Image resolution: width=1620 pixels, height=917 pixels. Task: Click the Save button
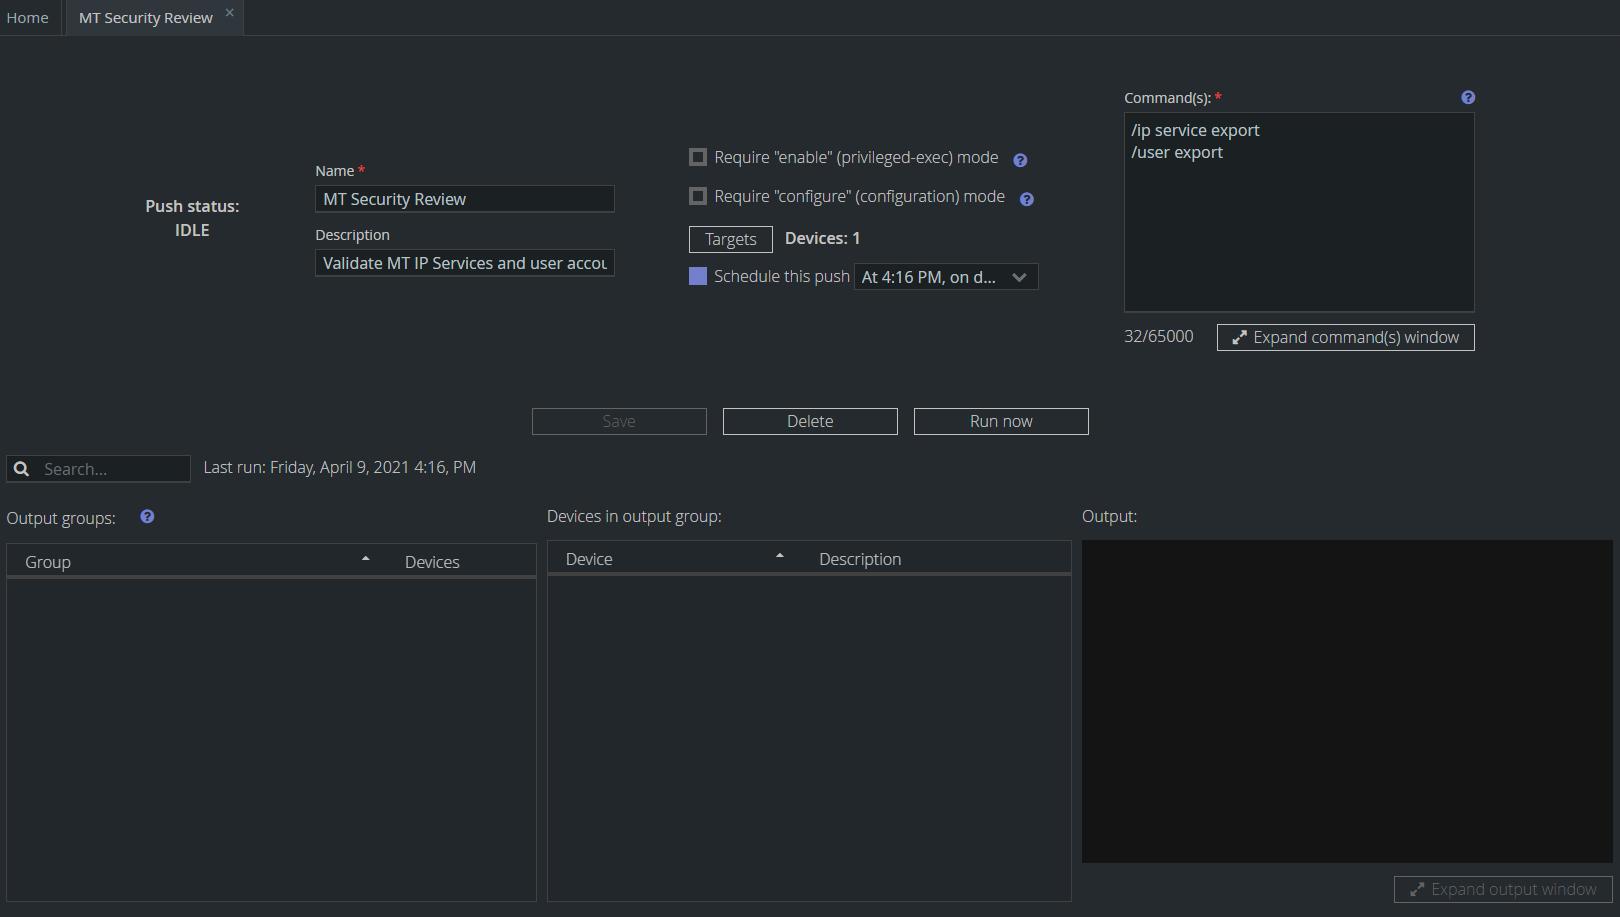coord(619,421)
